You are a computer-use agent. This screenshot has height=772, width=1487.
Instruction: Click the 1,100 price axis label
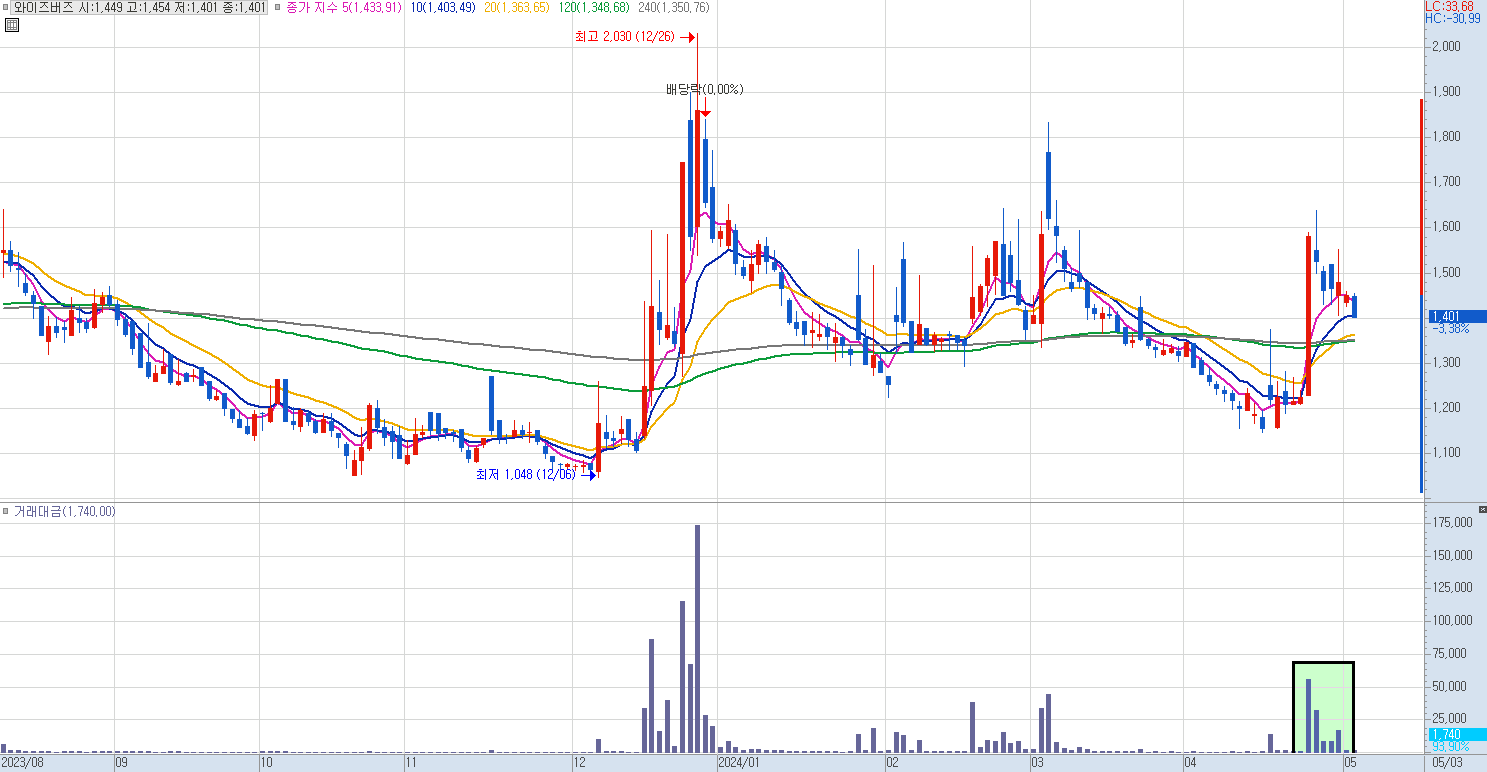[1446, 452]
